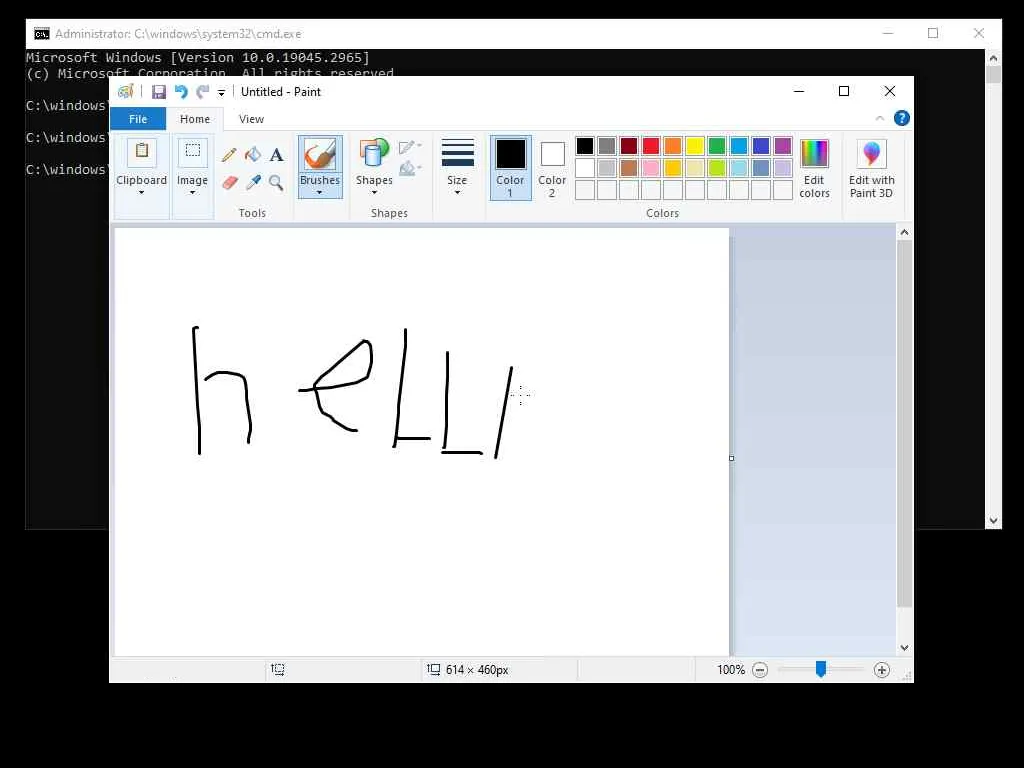Click the Shapes gallery icon
Screen dimensions: 1024x768
[374, 154]
